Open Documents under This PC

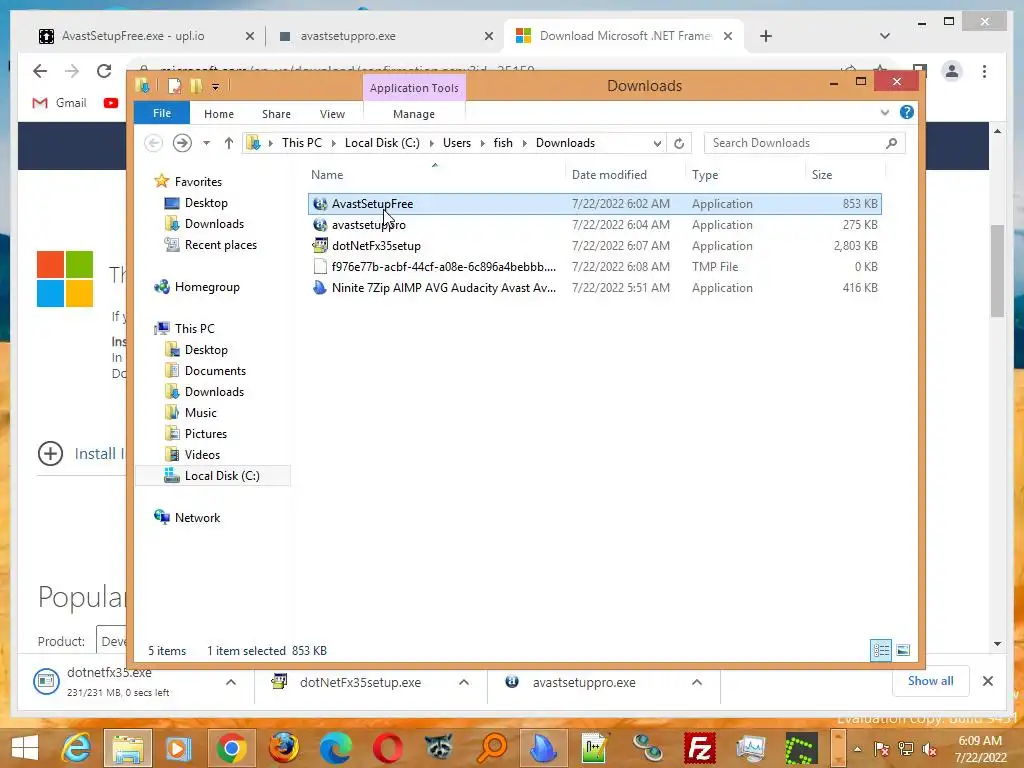coord(215,371)
